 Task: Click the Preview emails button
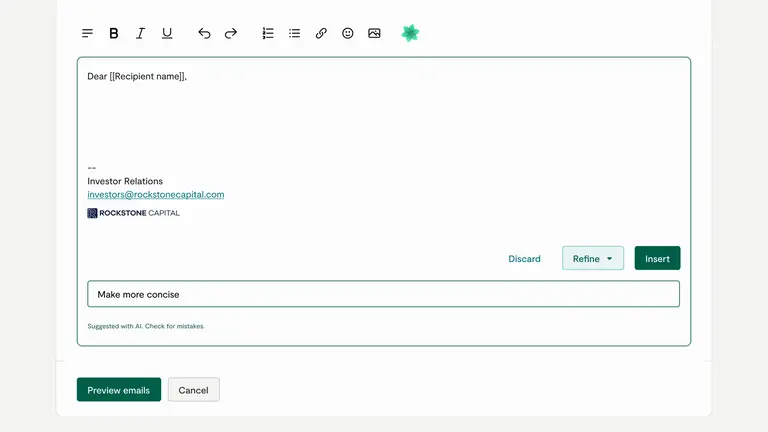118,390
